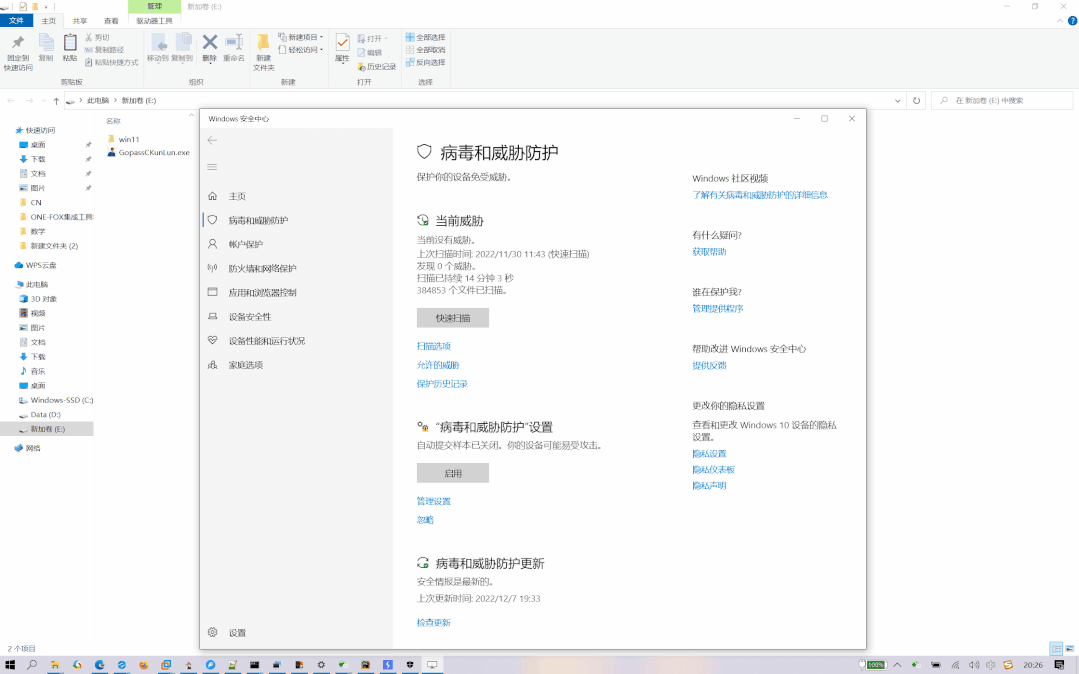Refresh the Explorer address bar
The image size is (1079, 674).
pyautogui.click(x=917, y=101)
